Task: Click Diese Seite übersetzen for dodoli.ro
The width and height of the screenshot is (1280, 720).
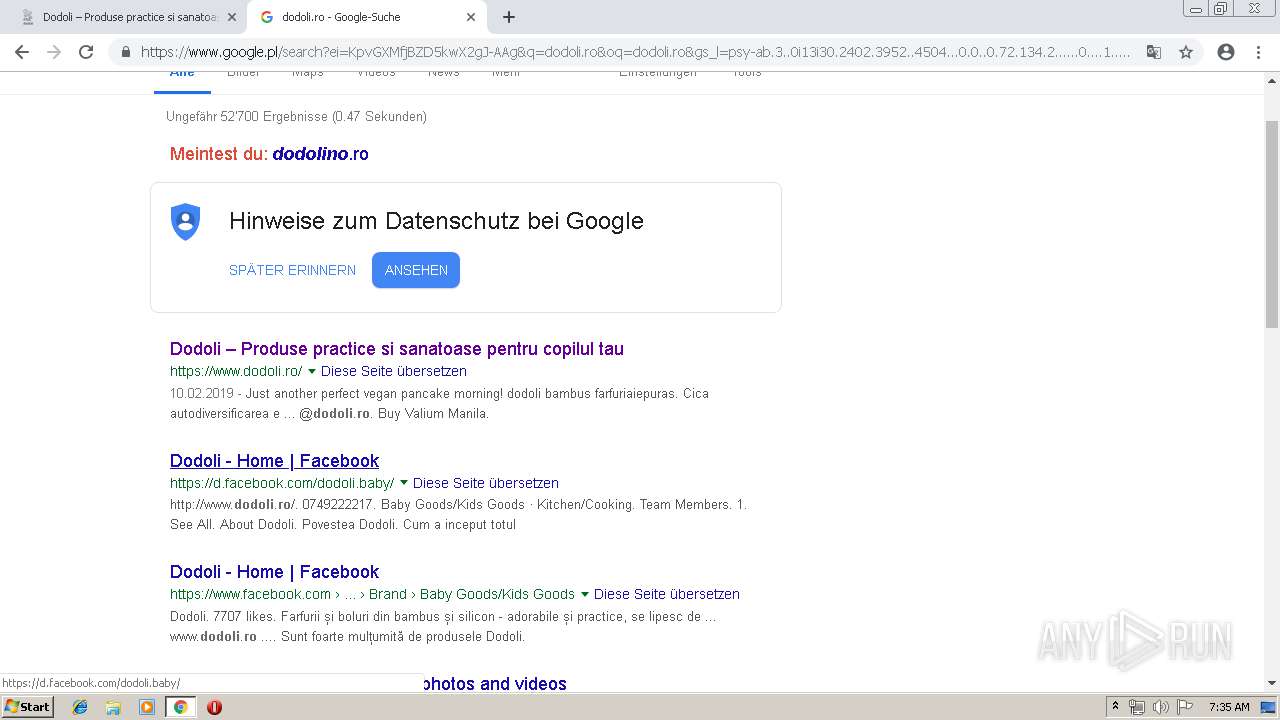Action: pyautogui.click(x=394, y=371)
